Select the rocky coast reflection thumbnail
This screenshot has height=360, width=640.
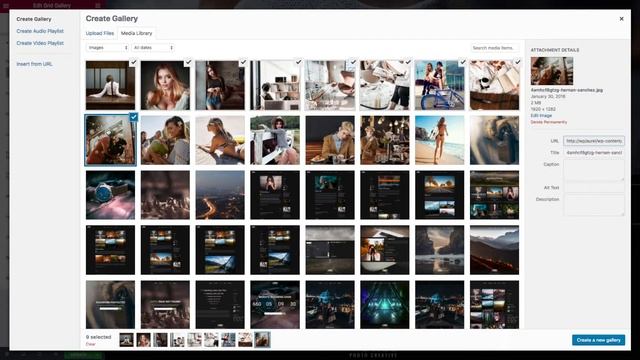tap(440, 250)
